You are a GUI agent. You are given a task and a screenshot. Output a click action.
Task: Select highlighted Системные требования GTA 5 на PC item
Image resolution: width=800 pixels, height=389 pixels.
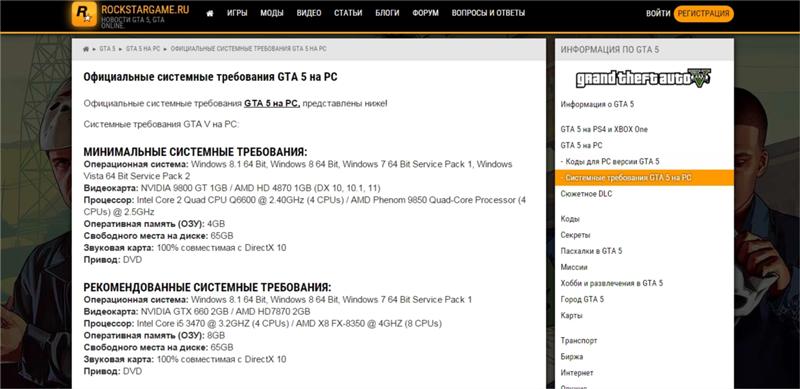point(644,178)
